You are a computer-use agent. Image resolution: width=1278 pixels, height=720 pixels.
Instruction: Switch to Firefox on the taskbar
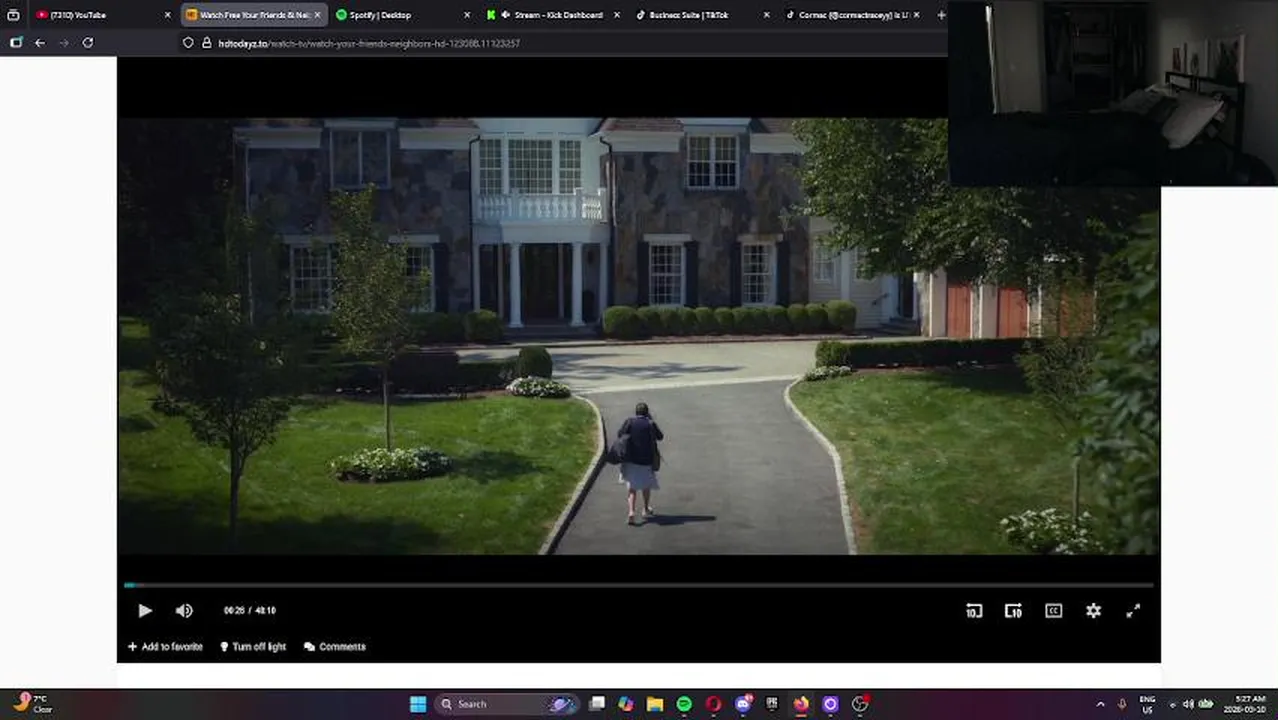(801, 704)
